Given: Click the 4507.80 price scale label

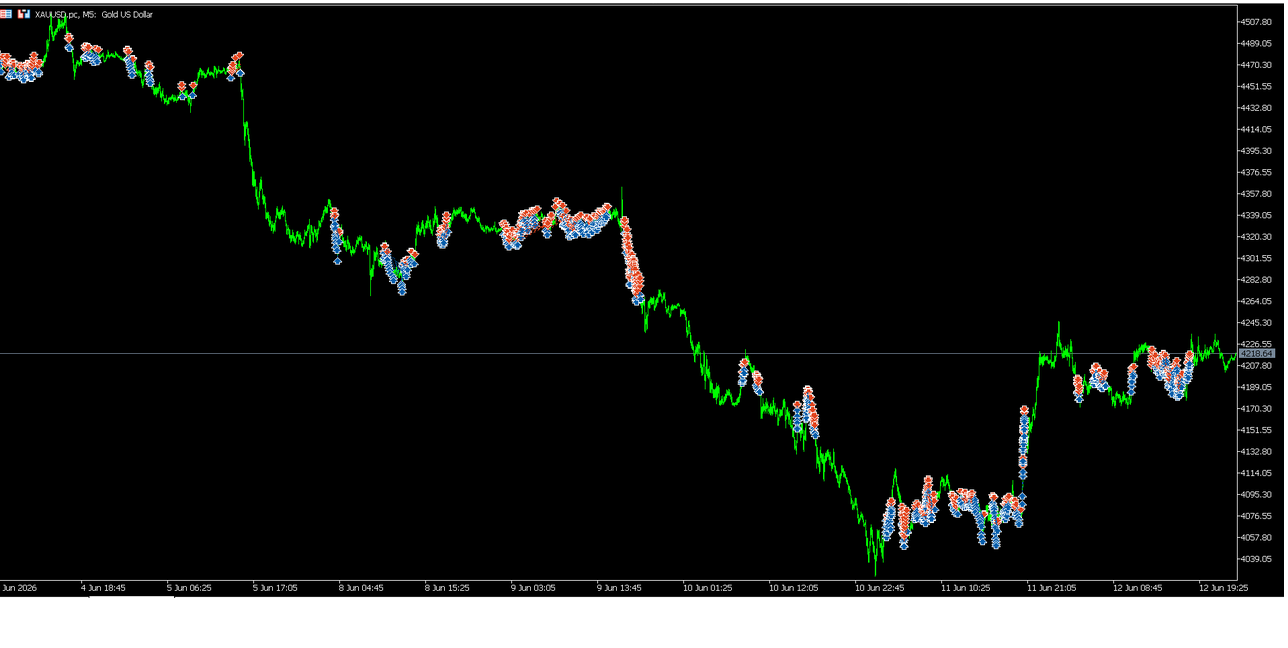Looking at the screenshot, I should [1257, 22].
